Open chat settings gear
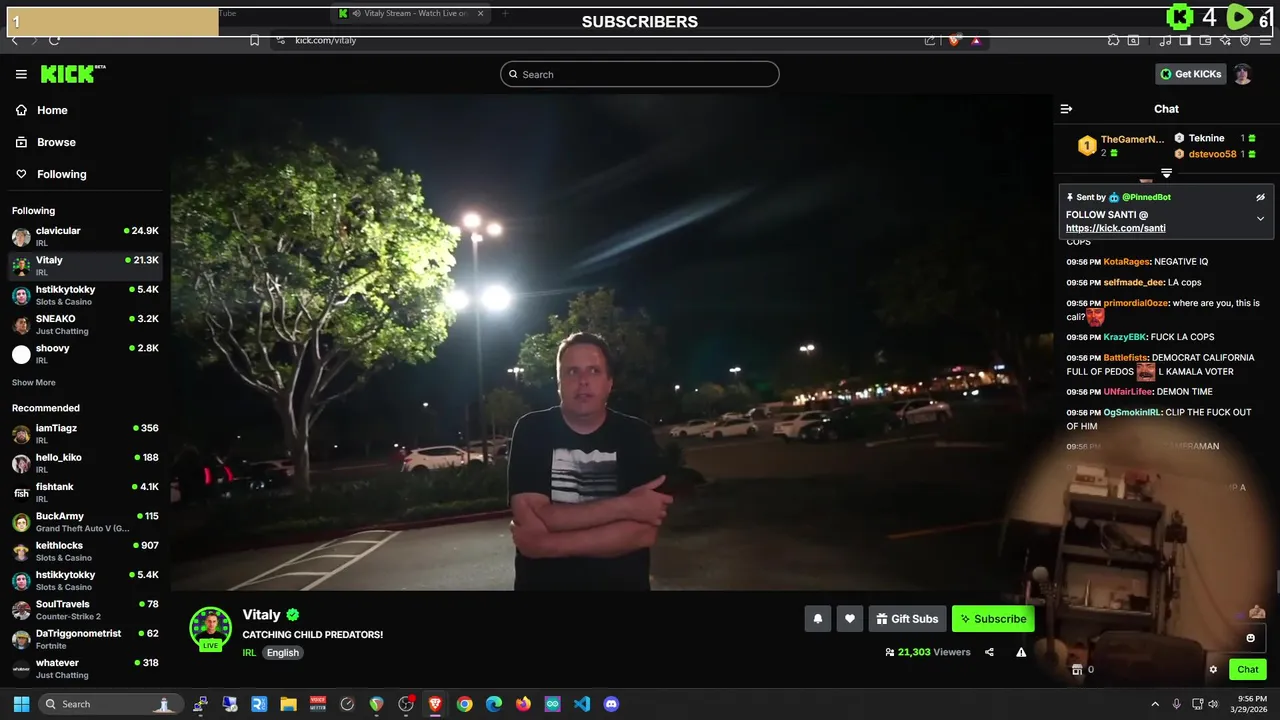This screenshot has height=720, width=1280. coord(1213,670)
